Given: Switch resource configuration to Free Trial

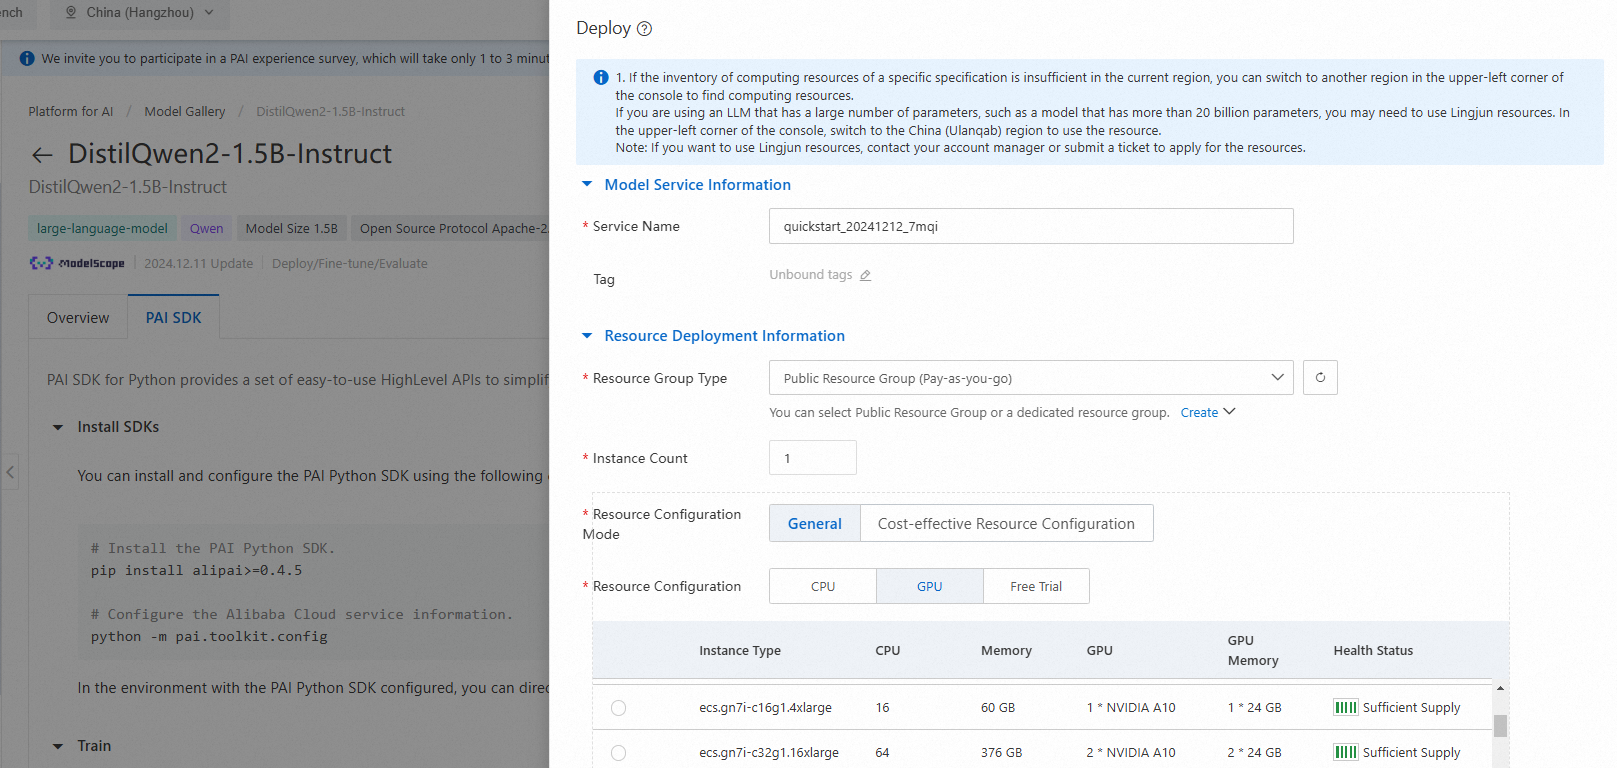Looking at the screenshot, I should 1036,586.
